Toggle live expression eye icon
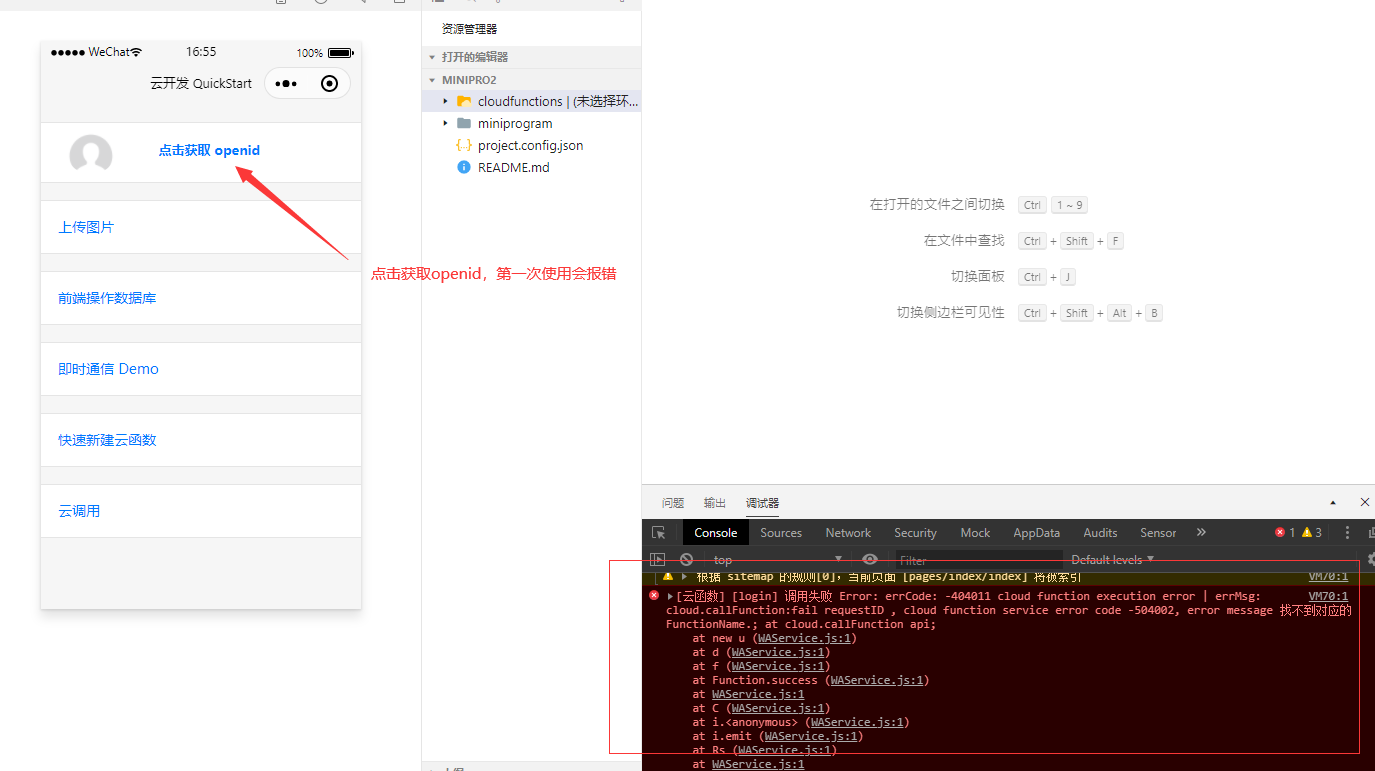This screenshot has width=1375, height=771. (870, 560)
